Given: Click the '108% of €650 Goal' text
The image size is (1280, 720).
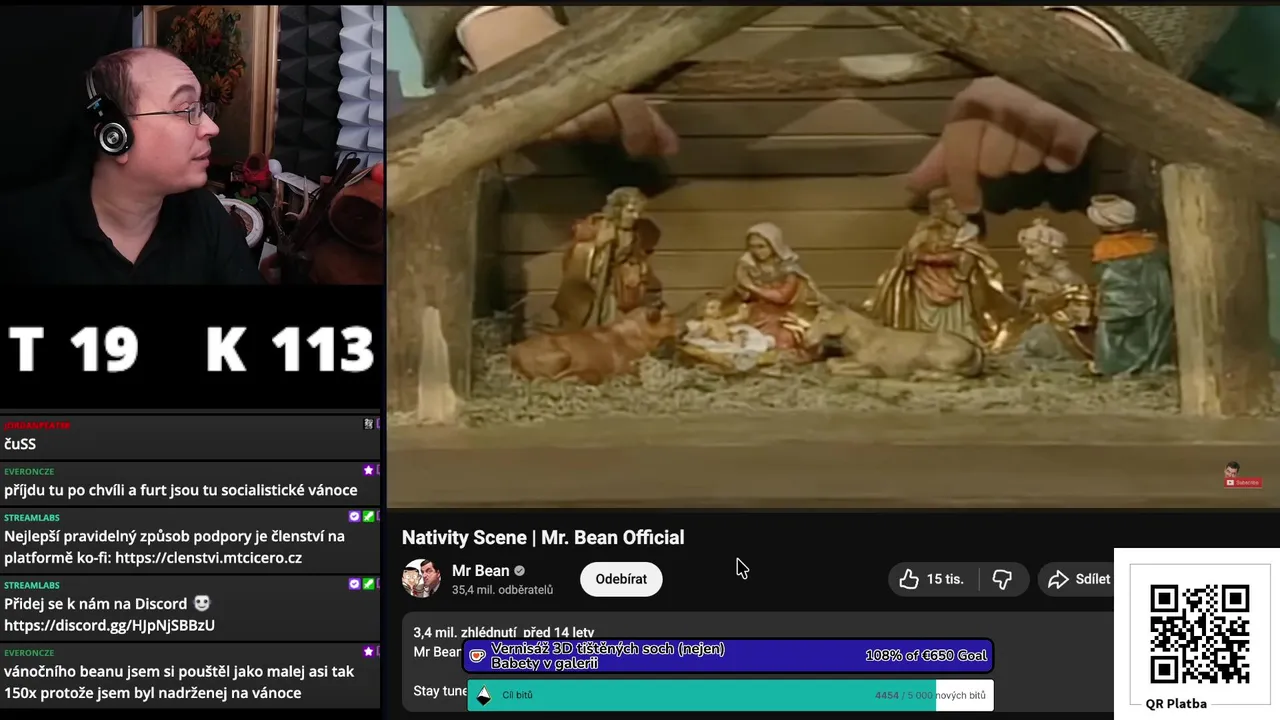Looking at the screenshot, I should point(926,656).
